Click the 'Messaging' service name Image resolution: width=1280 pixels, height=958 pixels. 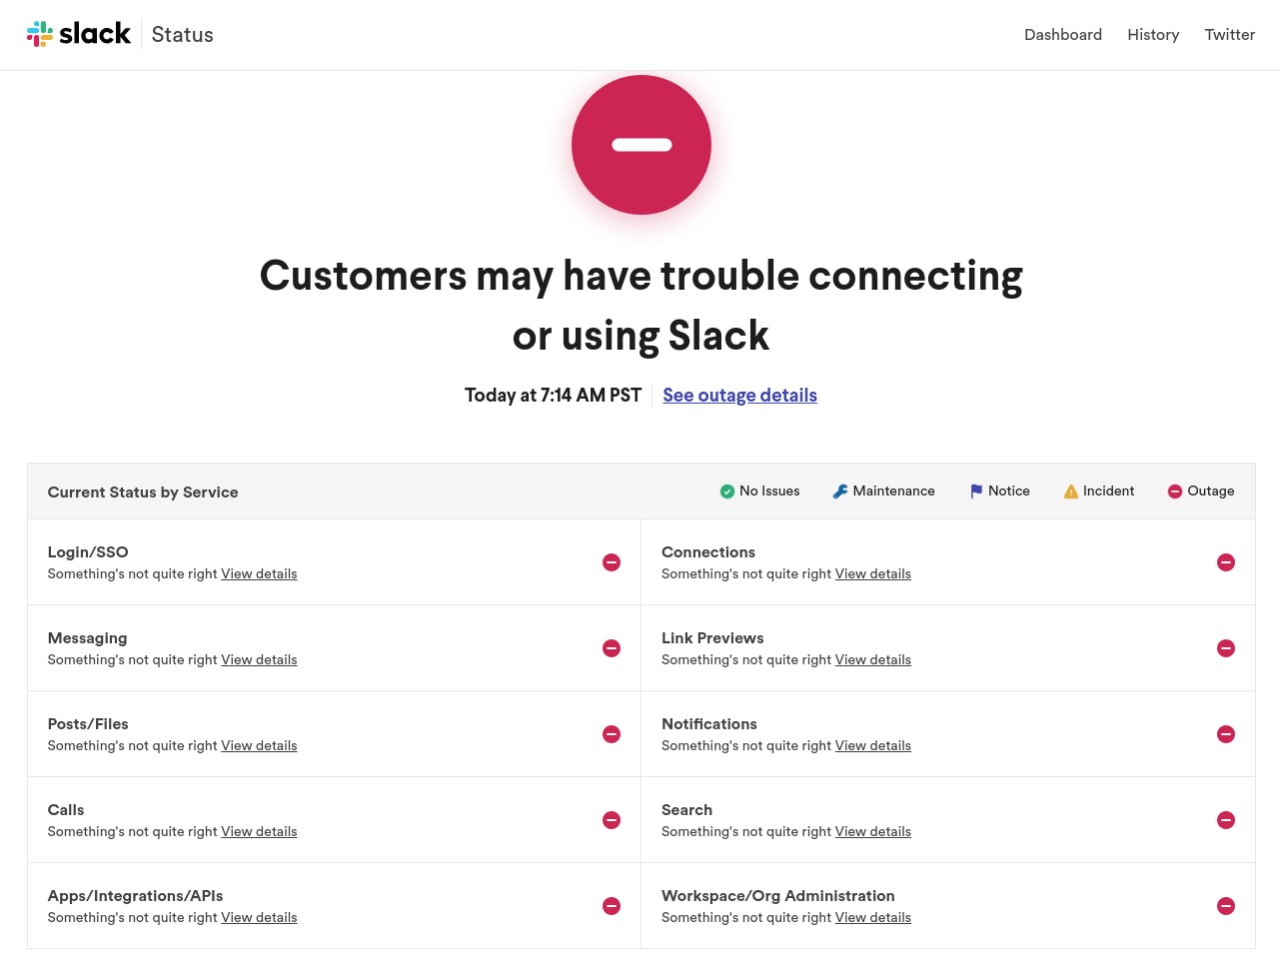tap(87, 638)
